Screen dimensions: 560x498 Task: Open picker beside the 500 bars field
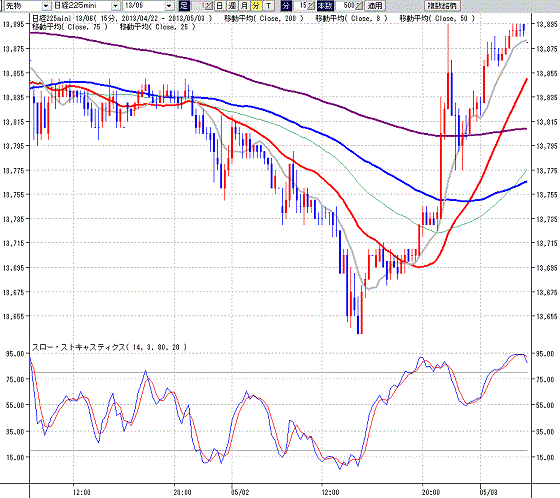359,6
